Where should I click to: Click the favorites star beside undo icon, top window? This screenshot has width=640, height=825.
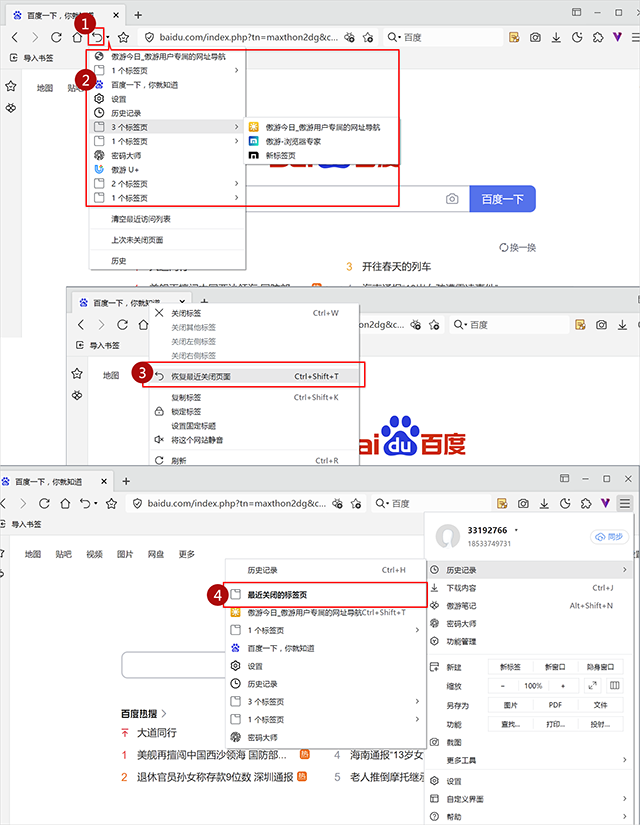click(123, 37)
